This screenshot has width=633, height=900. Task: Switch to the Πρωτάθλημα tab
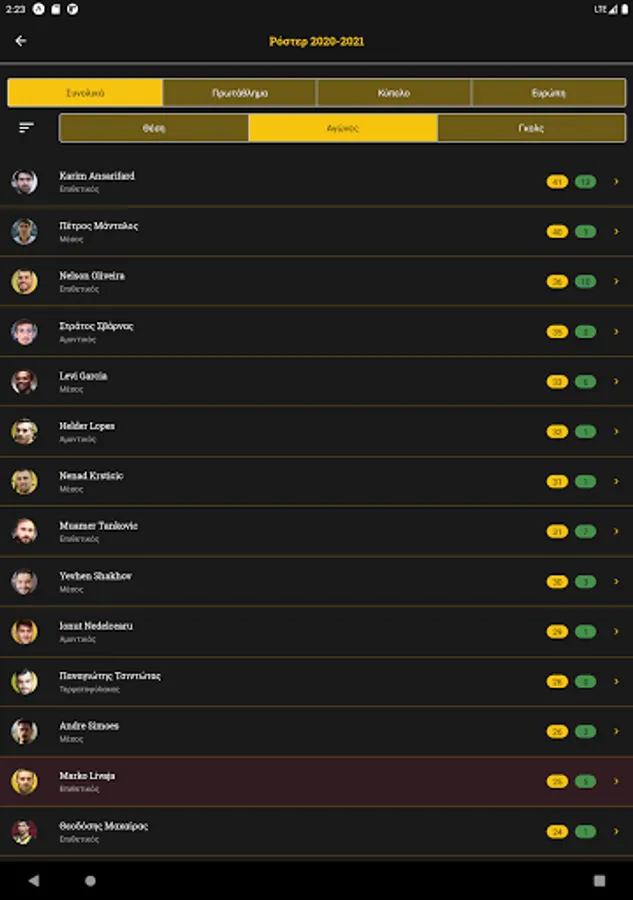pyautogui.click(x=239, y=93)
